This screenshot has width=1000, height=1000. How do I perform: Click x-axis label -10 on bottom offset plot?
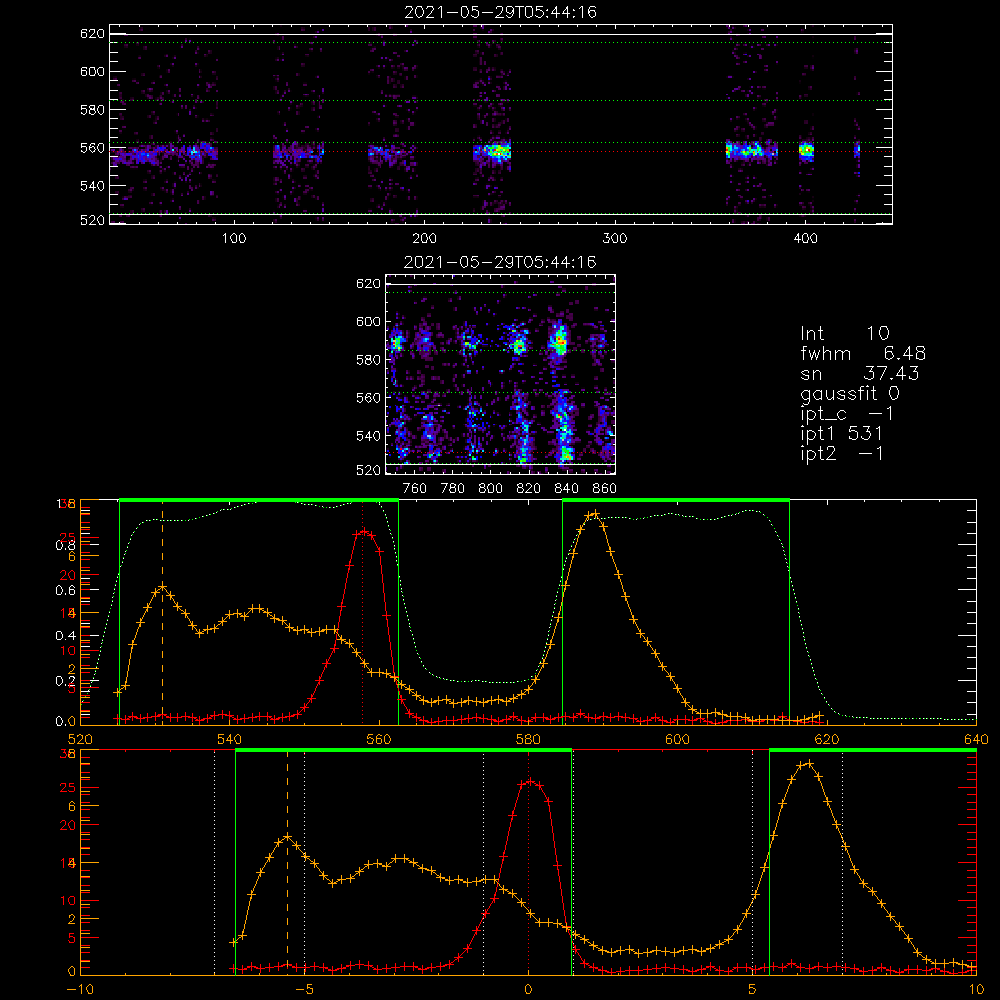tap(80, 990)
